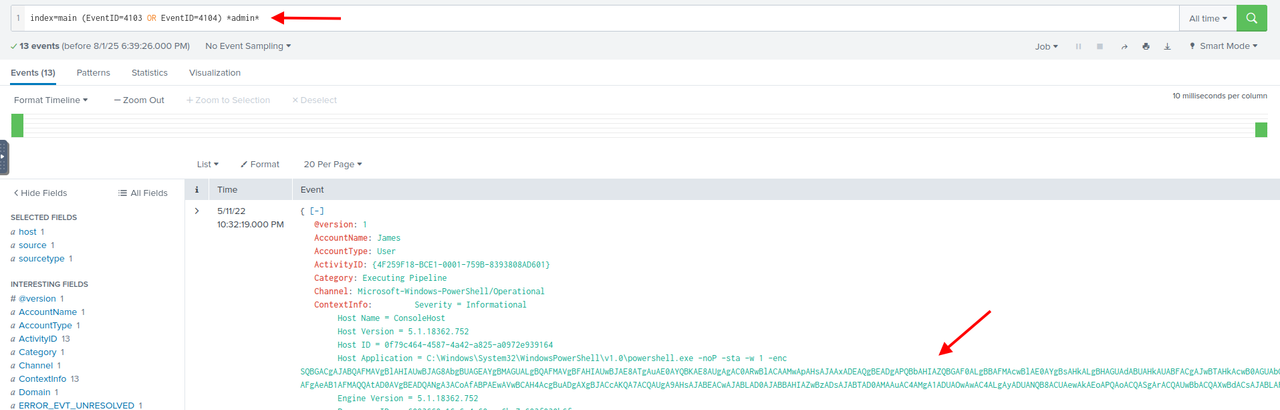Viewport: 1280px width, 410px height.
Task: Open the No Event Sampling dropdown
Action: tap(248, 46)
